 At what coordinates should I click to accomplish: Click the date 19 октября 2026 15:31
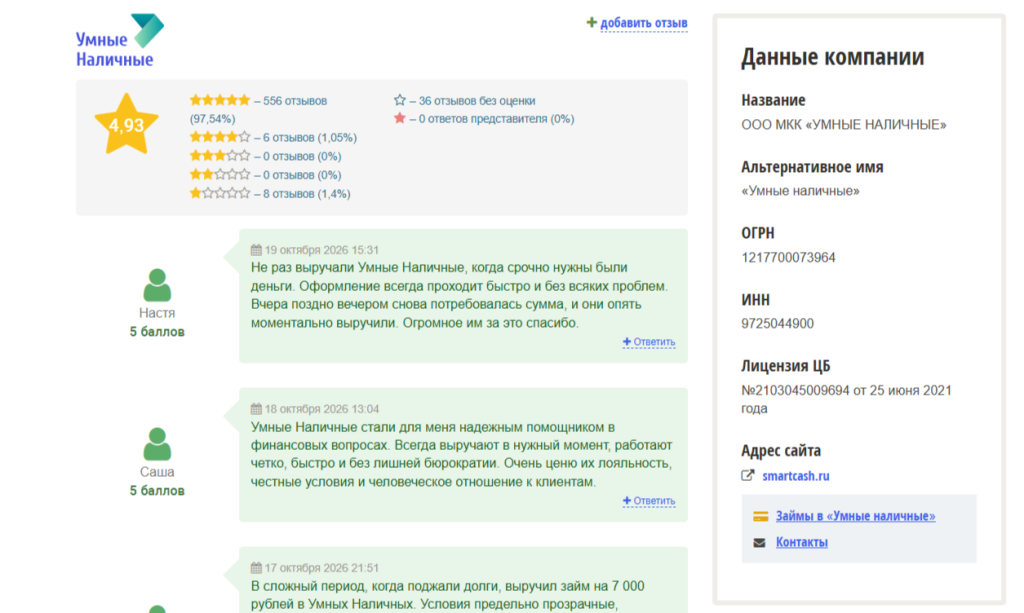pos(321,250)
